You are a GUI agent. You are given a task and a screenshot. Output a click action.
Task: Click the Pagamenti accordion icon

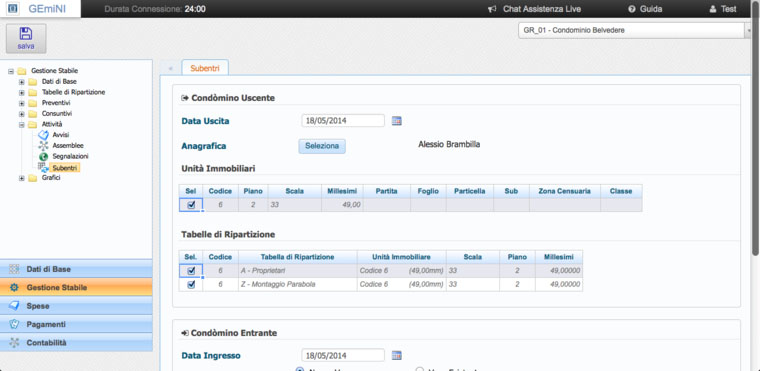[x=14, y=324]
